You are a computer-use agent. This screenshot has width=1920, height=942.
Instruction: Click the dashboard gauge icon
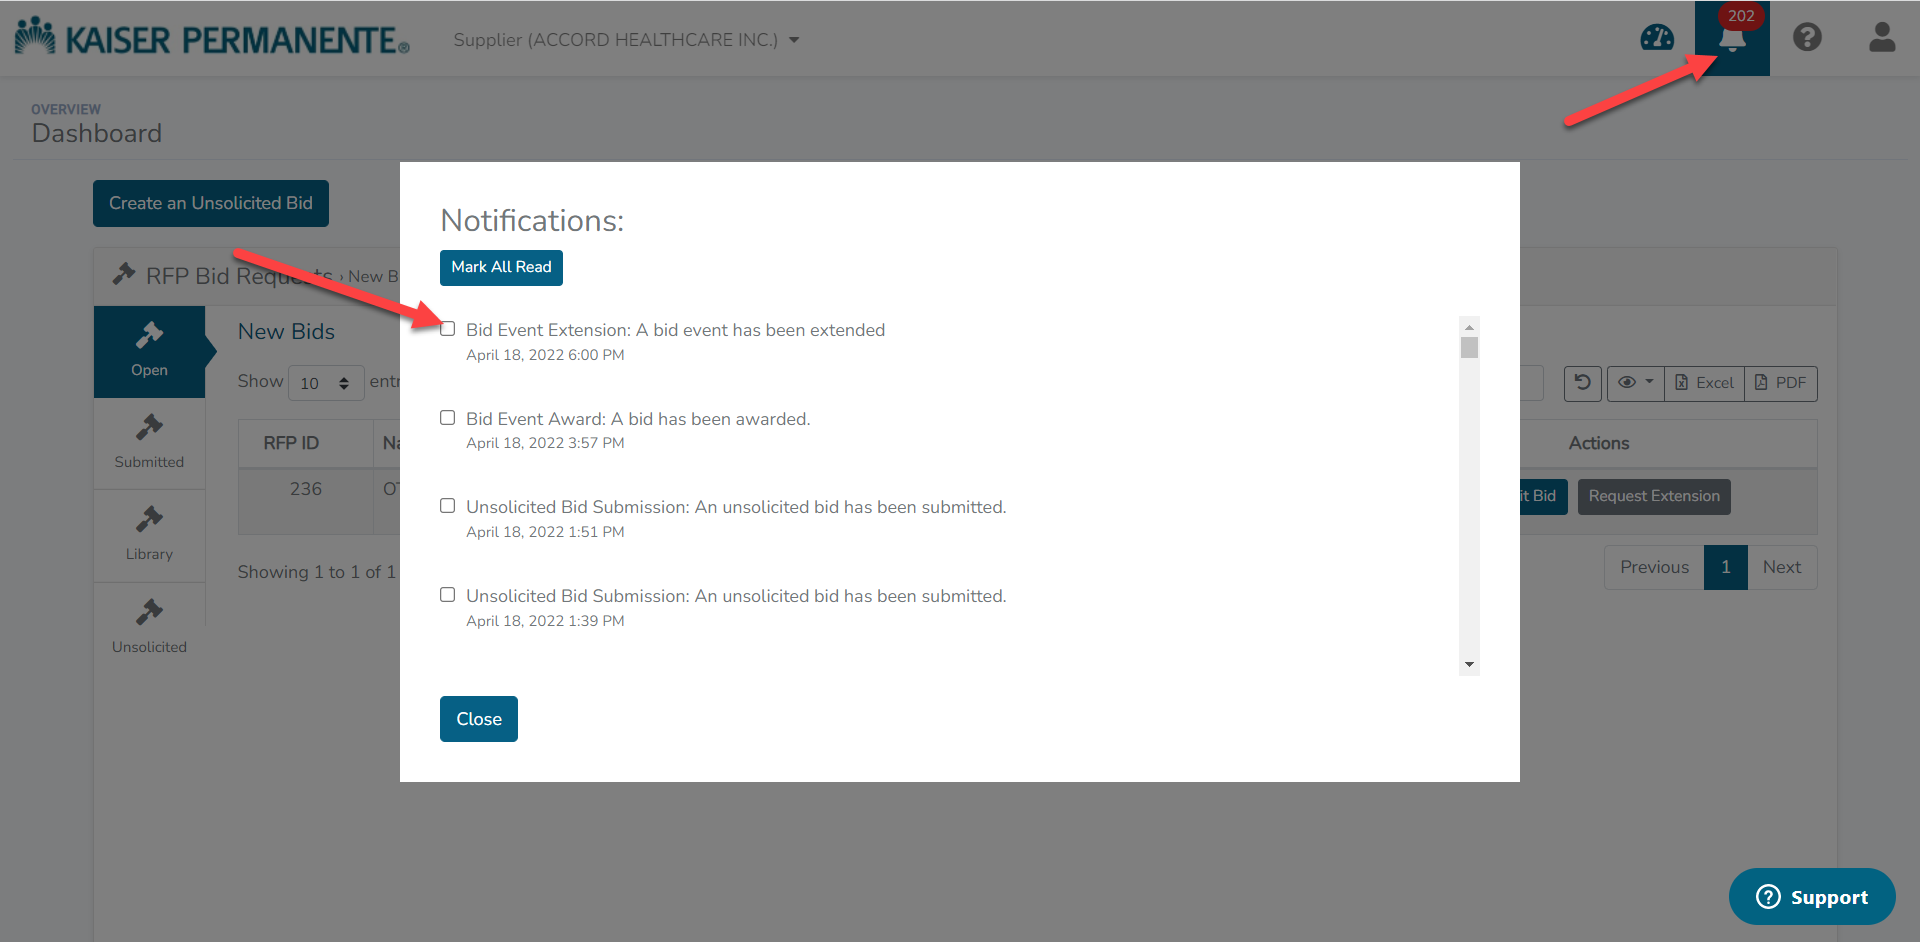coord(1657,38)
